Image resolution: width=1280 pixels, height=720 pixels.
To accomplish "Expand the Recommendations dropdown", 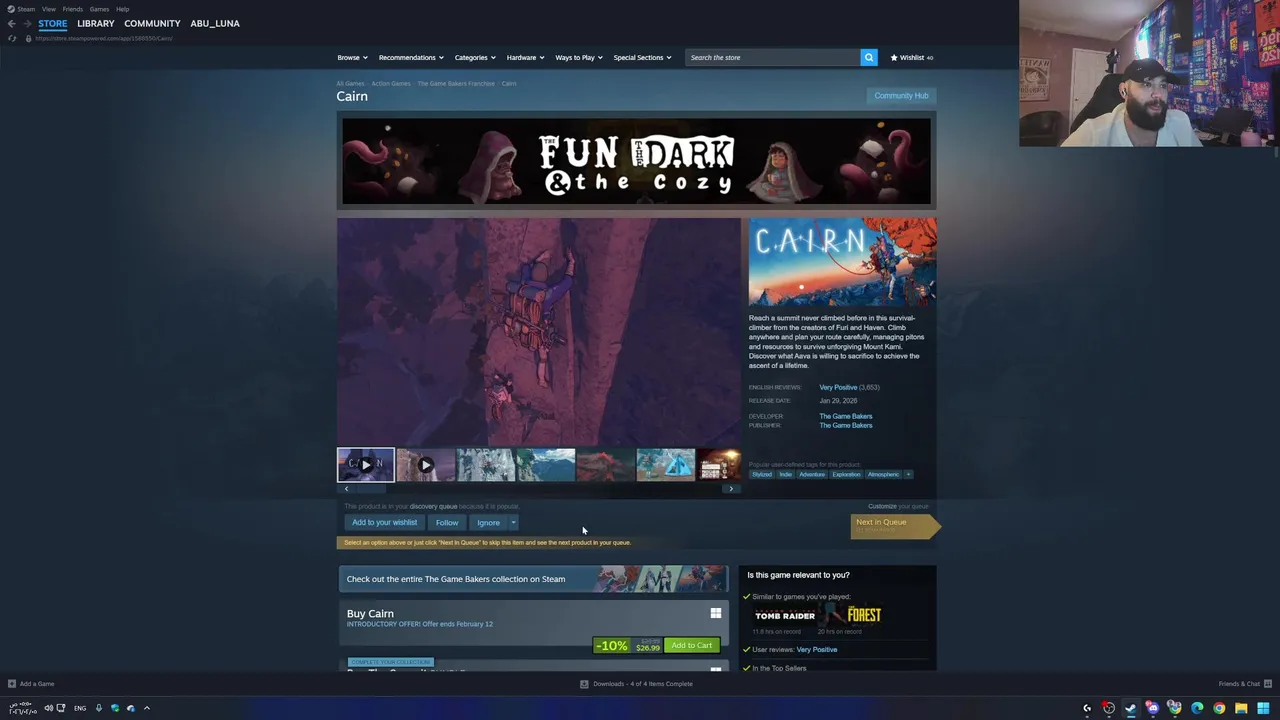I will (411, 57).
